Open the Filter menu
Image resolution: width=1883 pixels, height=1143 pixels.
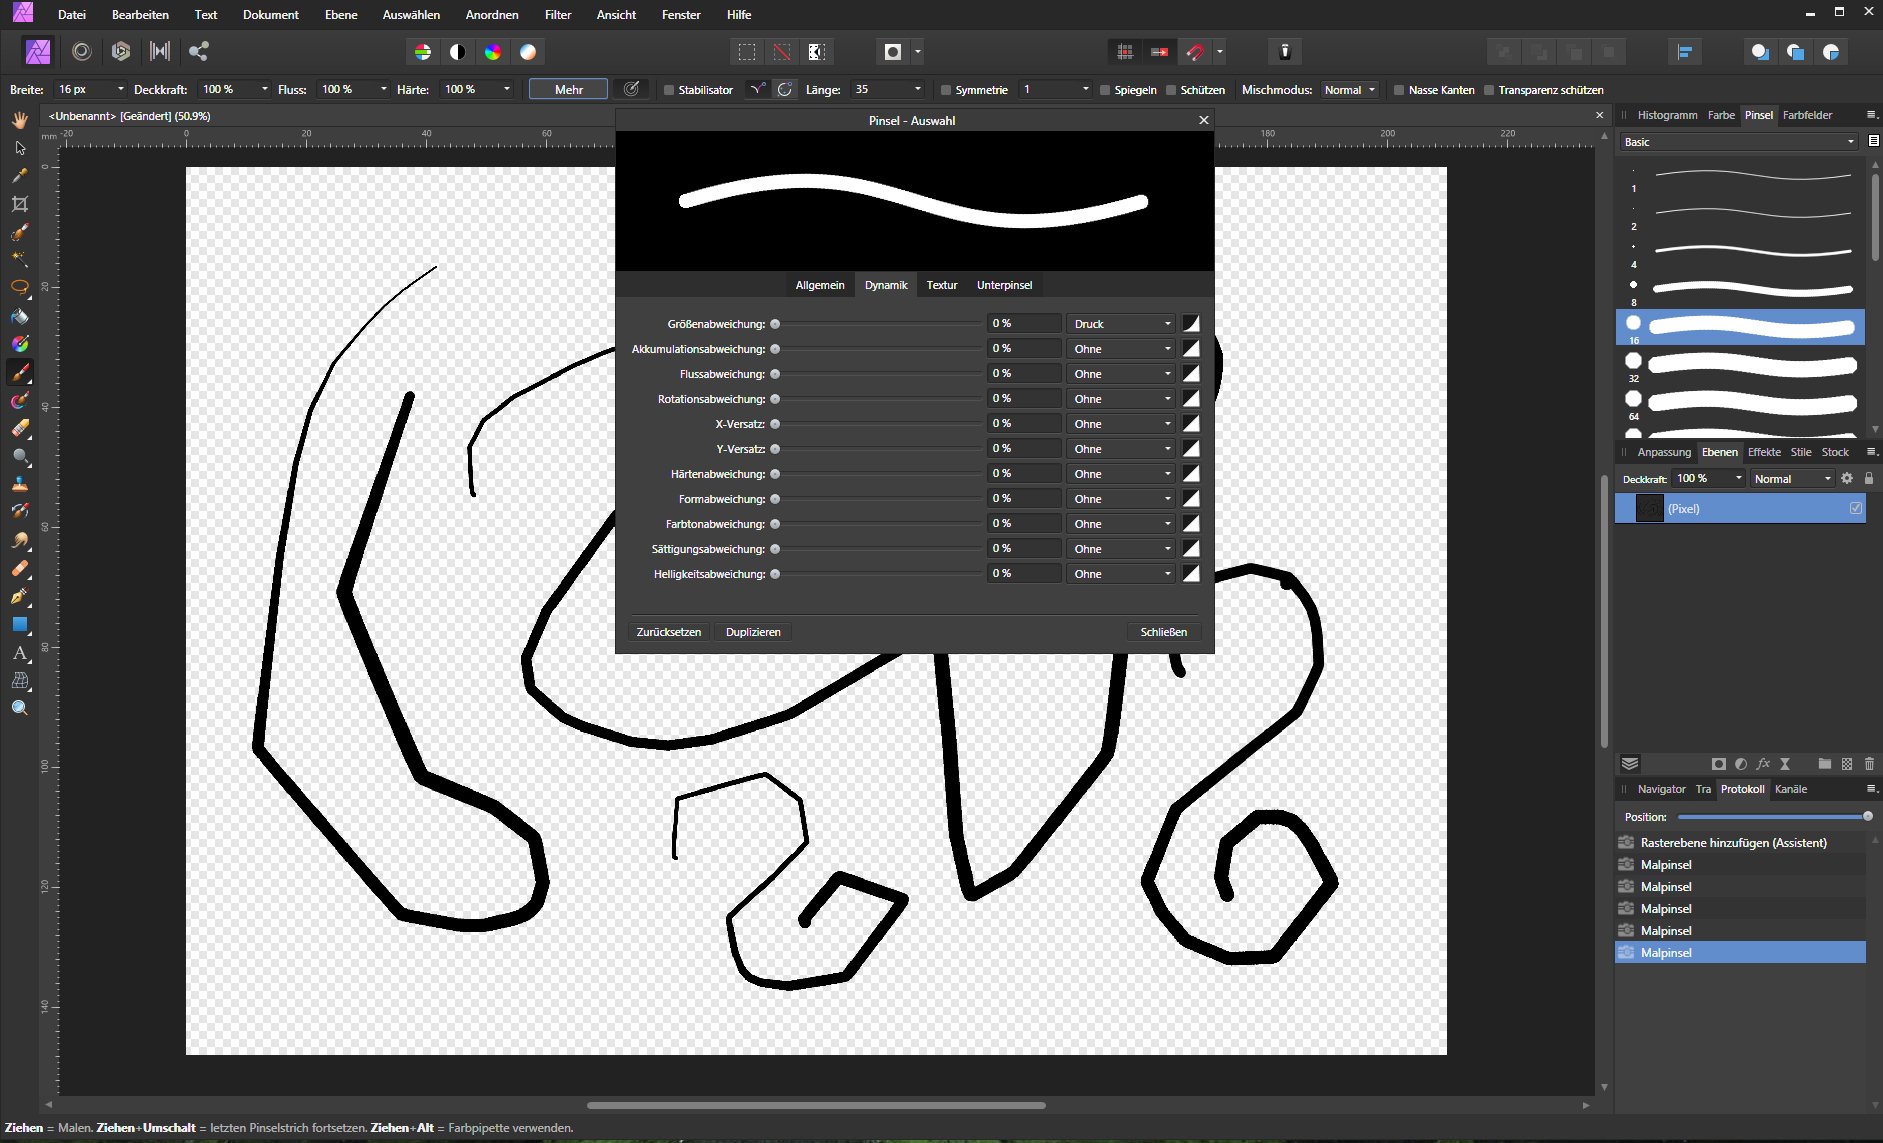click(557, 15)
